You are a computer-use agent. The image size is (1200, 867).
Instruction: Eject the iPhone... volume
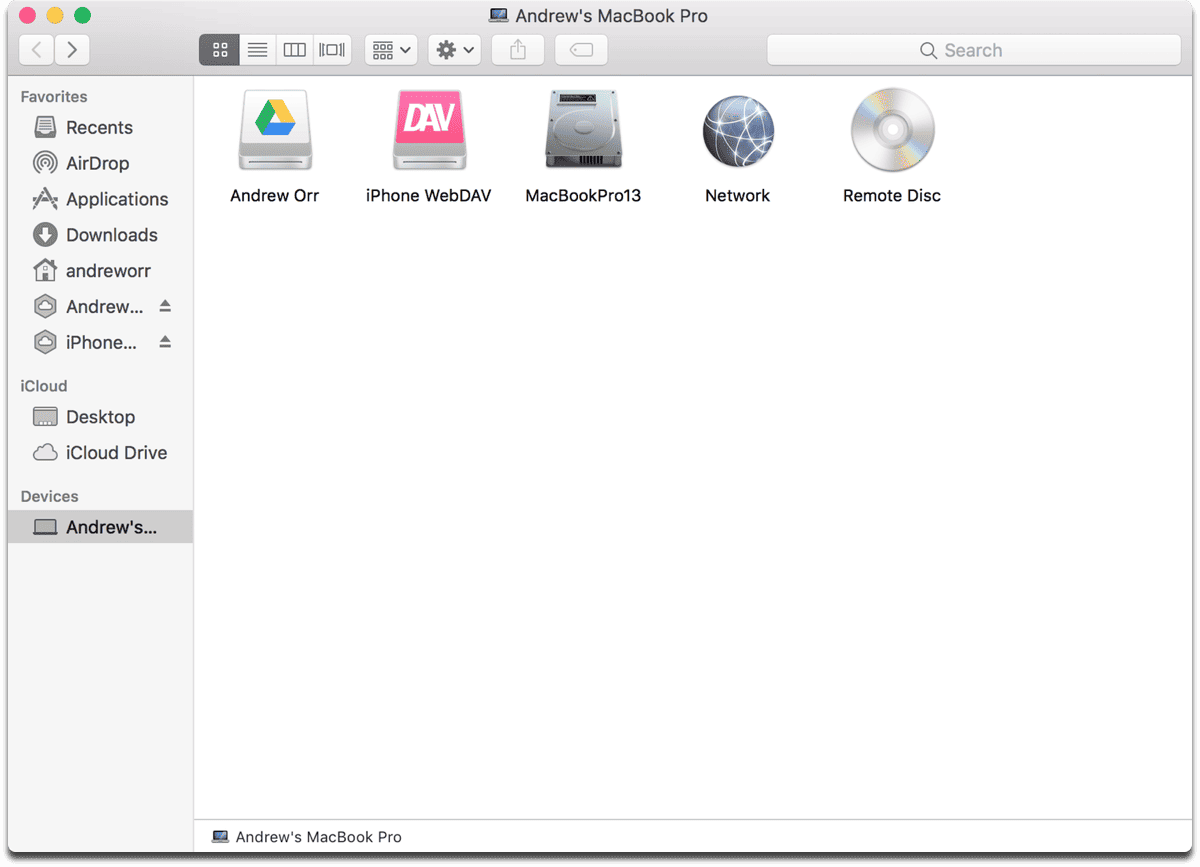[165, 342]
